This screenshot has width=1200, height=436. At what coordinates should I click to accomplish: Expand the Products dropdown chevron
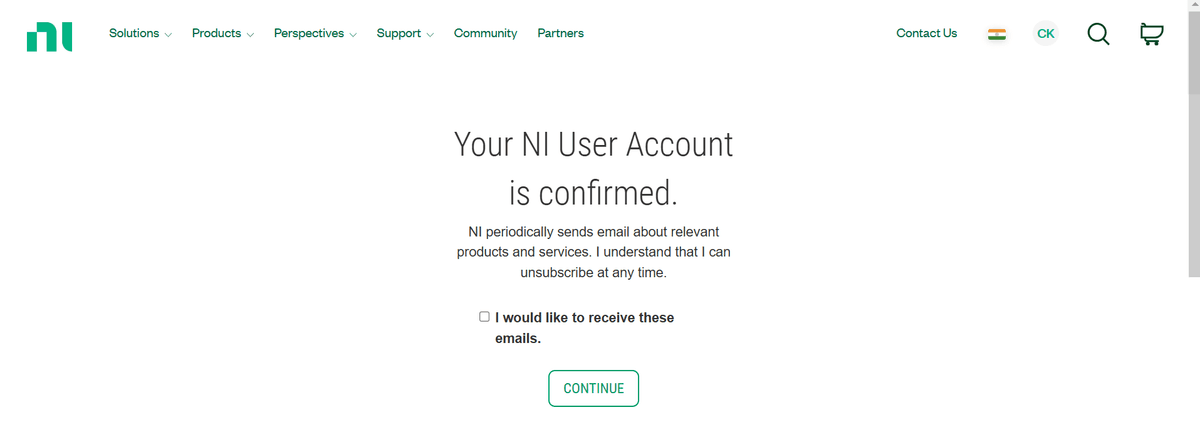[250, 35]
